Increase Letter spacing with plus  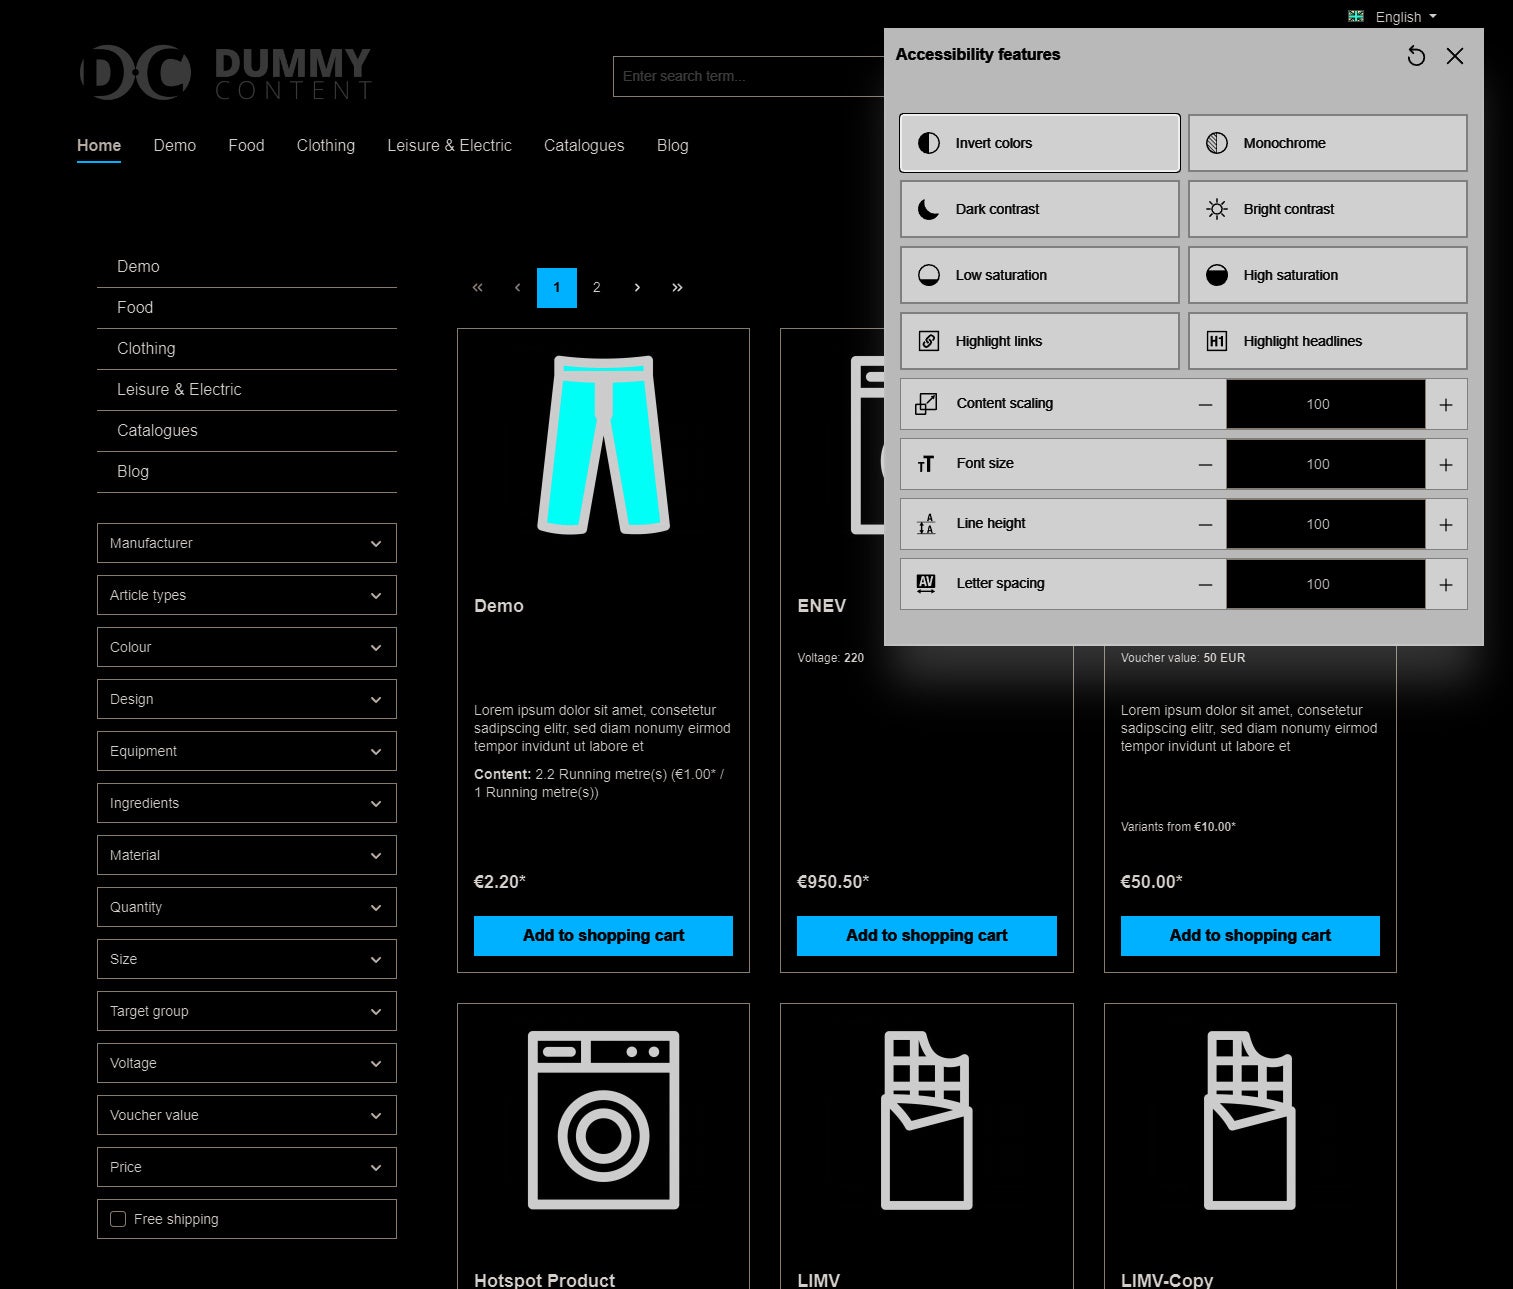coord(1446,585)
